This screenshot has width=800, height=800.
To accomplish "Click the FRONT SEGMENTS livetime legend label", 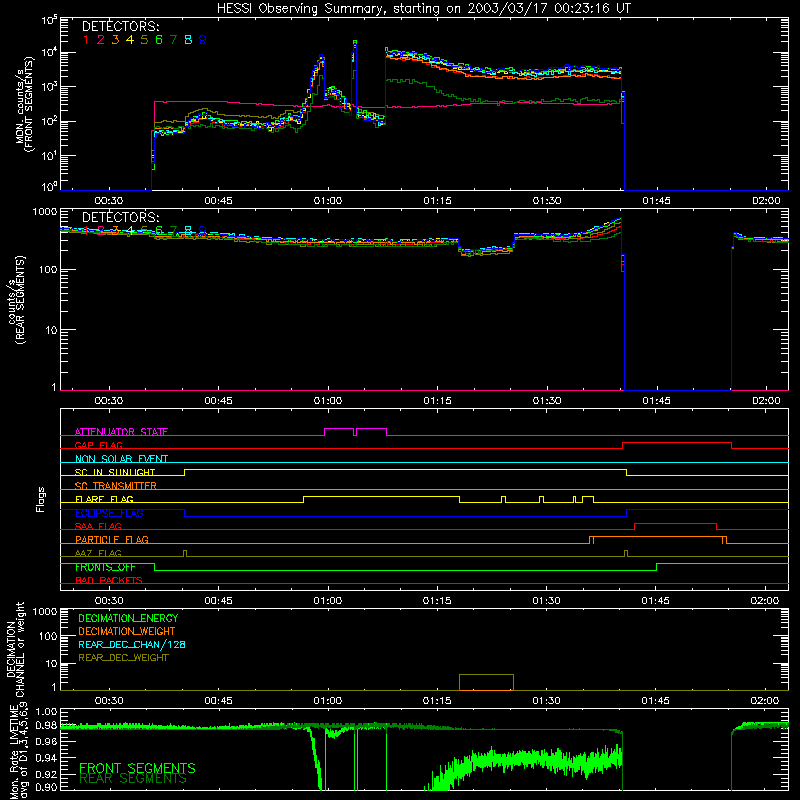I will coord(137,768).
